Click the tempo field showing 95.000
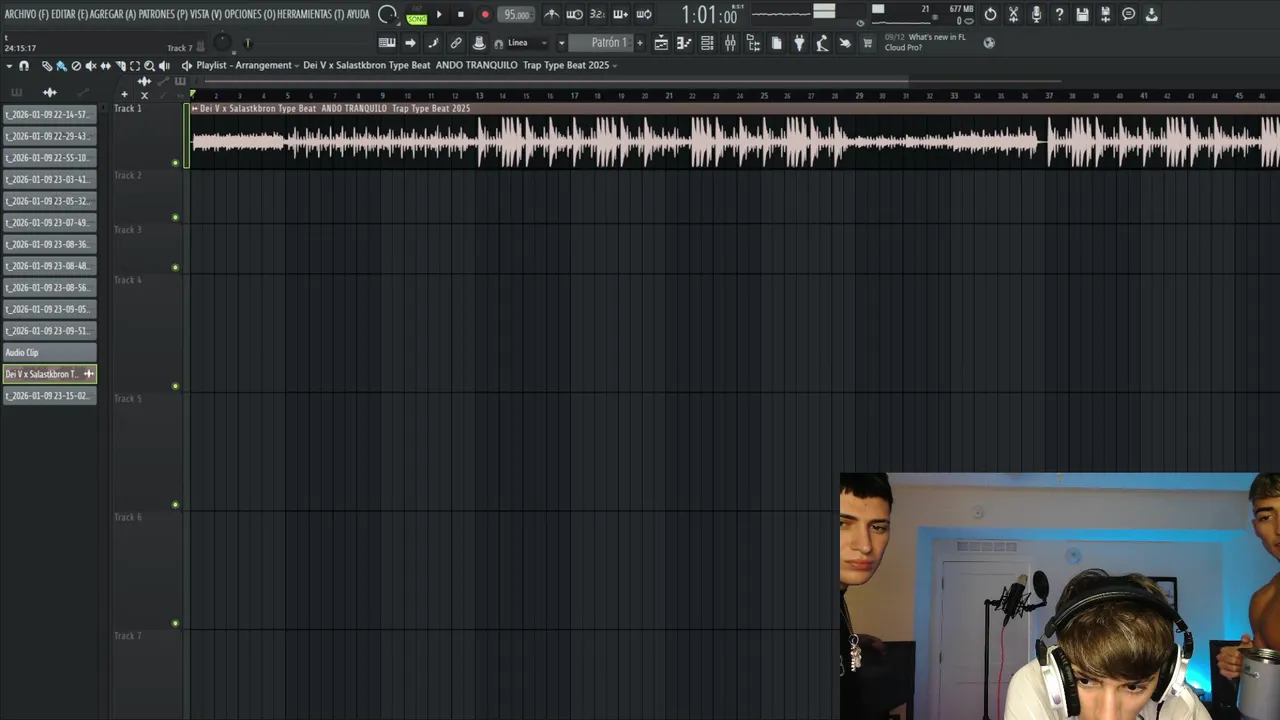Screen dimensions: 1280x720 tap(516, 14)
